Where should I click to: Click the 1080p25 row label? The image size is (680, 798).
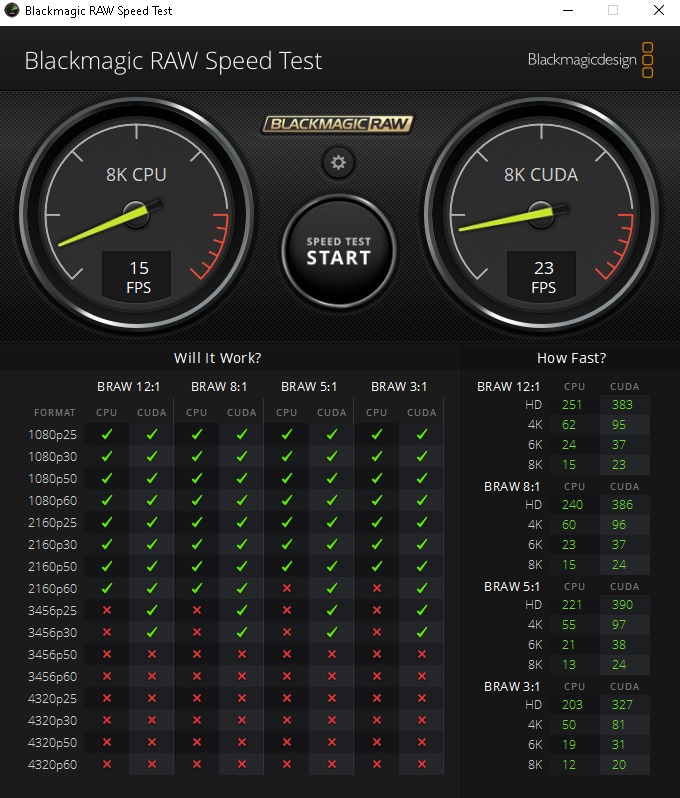52,435
